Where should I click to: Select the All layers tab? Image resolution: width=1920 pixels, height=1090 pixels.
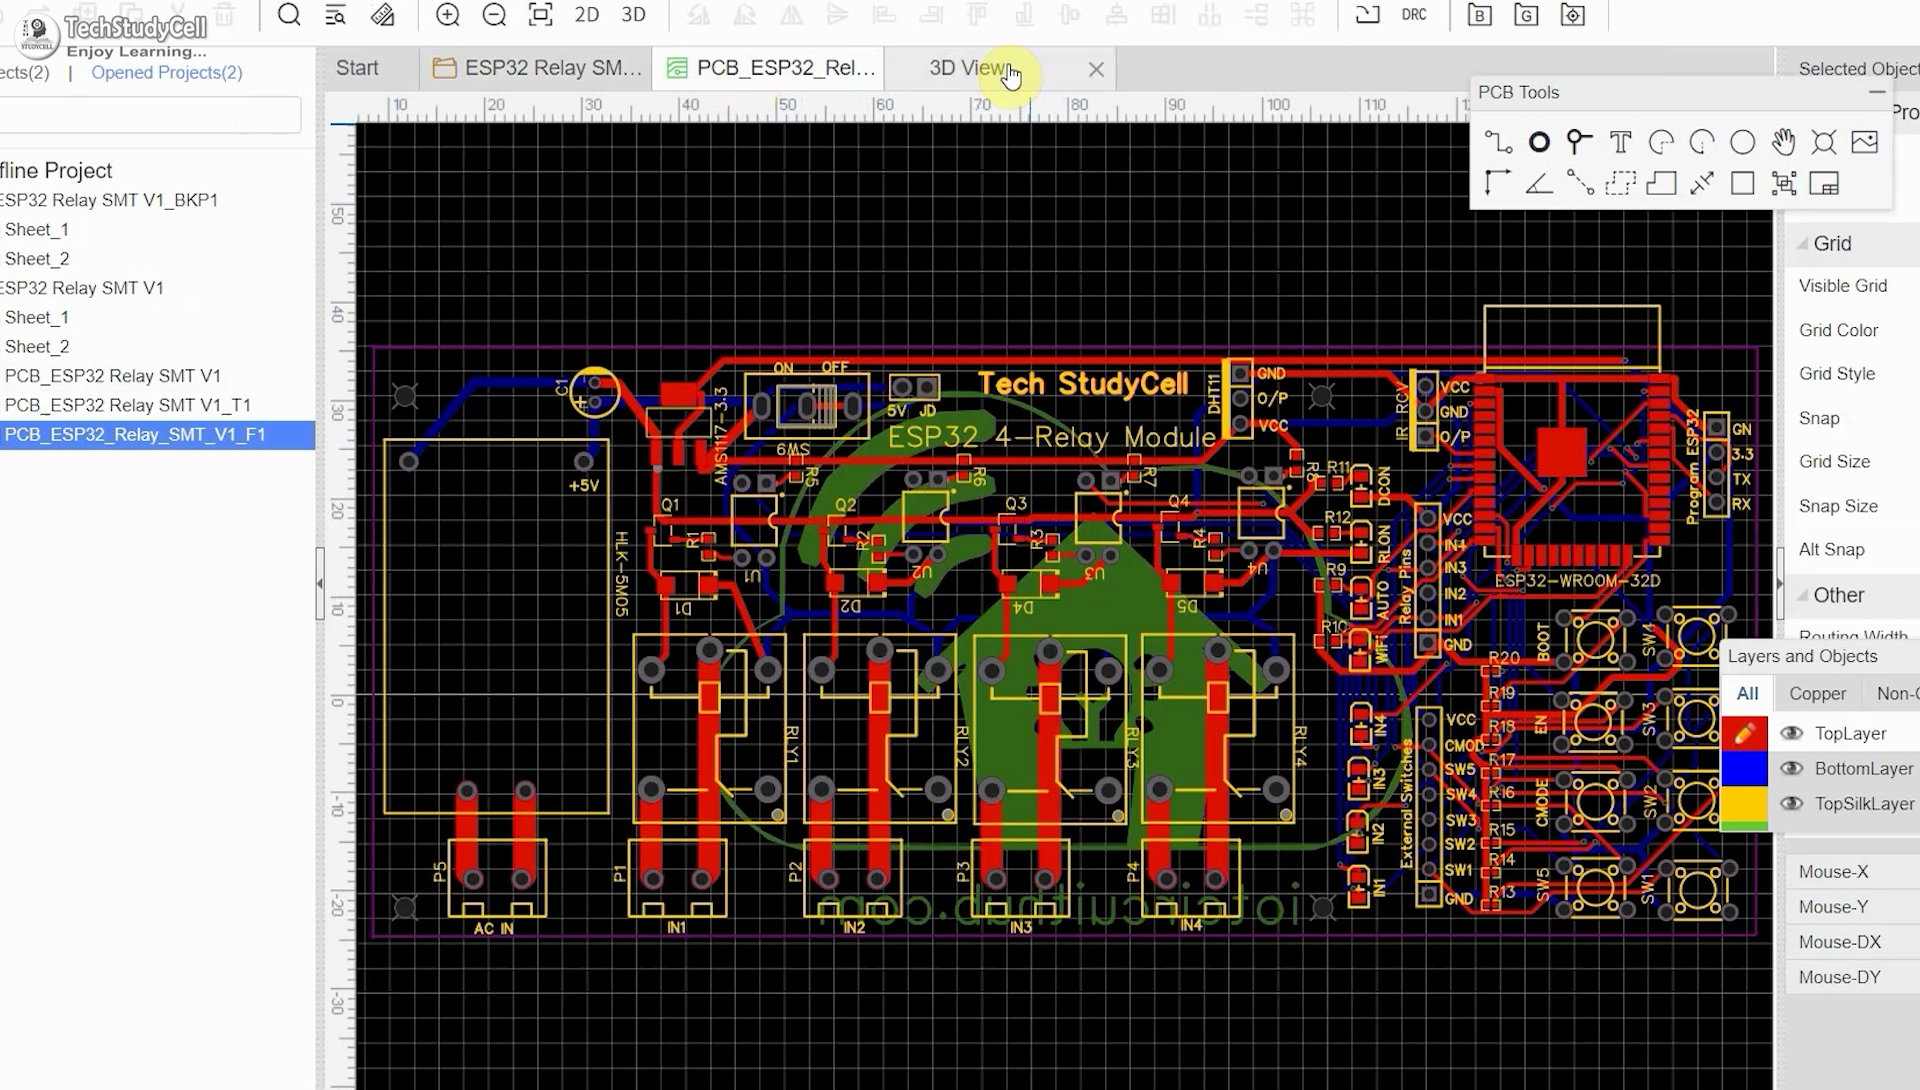tap(1747, 694)
